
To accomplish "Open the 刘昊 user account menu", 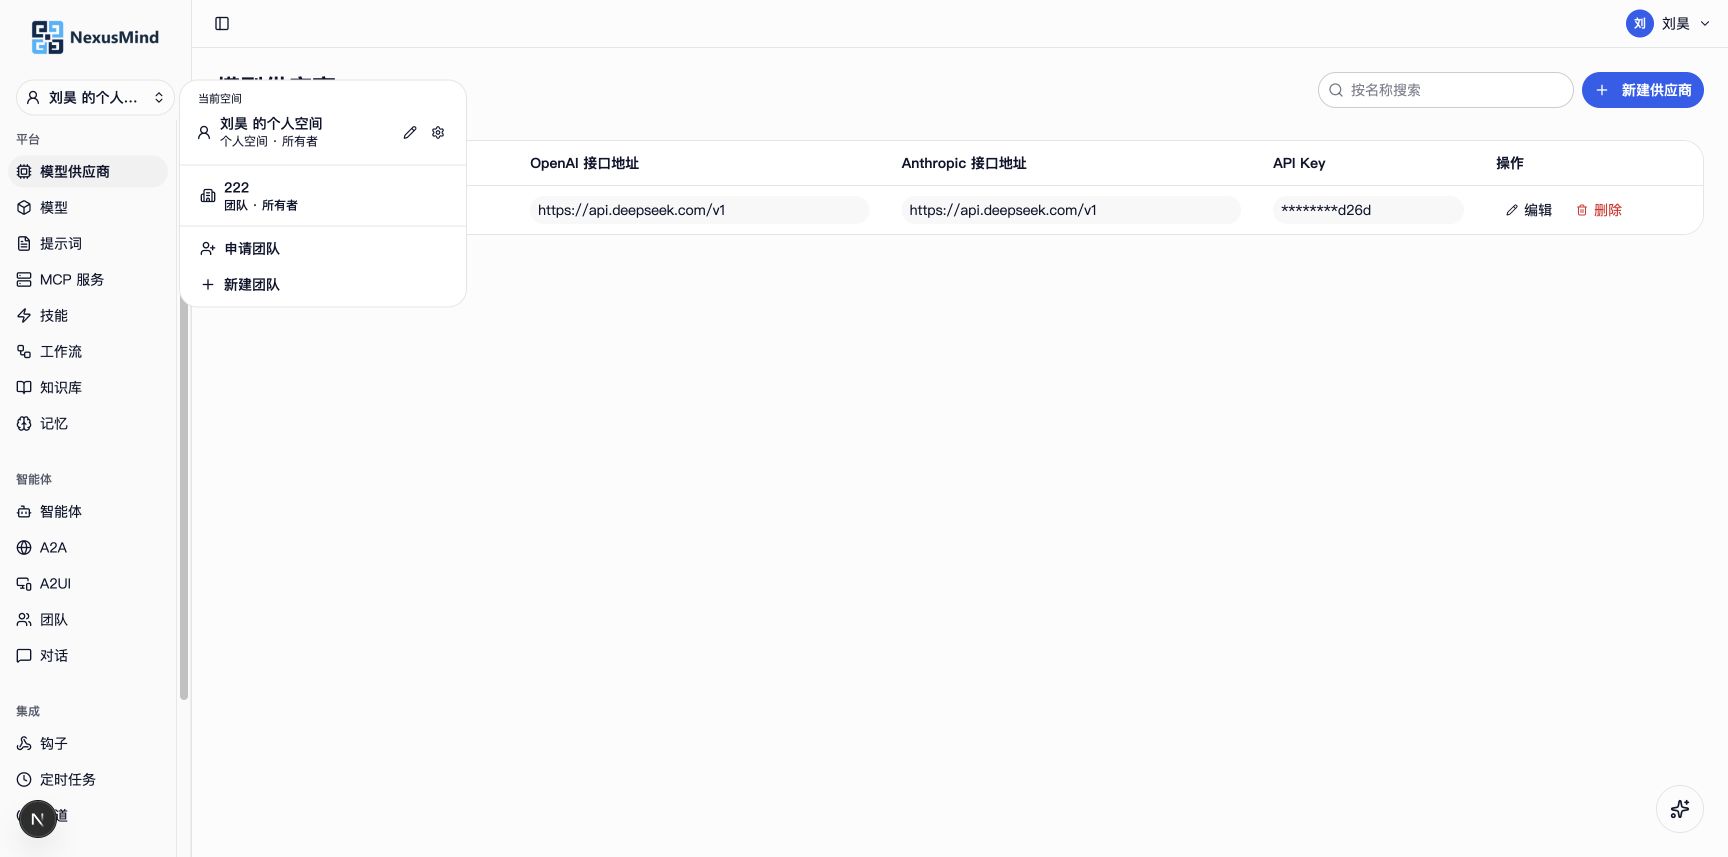I will point(1668,23).
